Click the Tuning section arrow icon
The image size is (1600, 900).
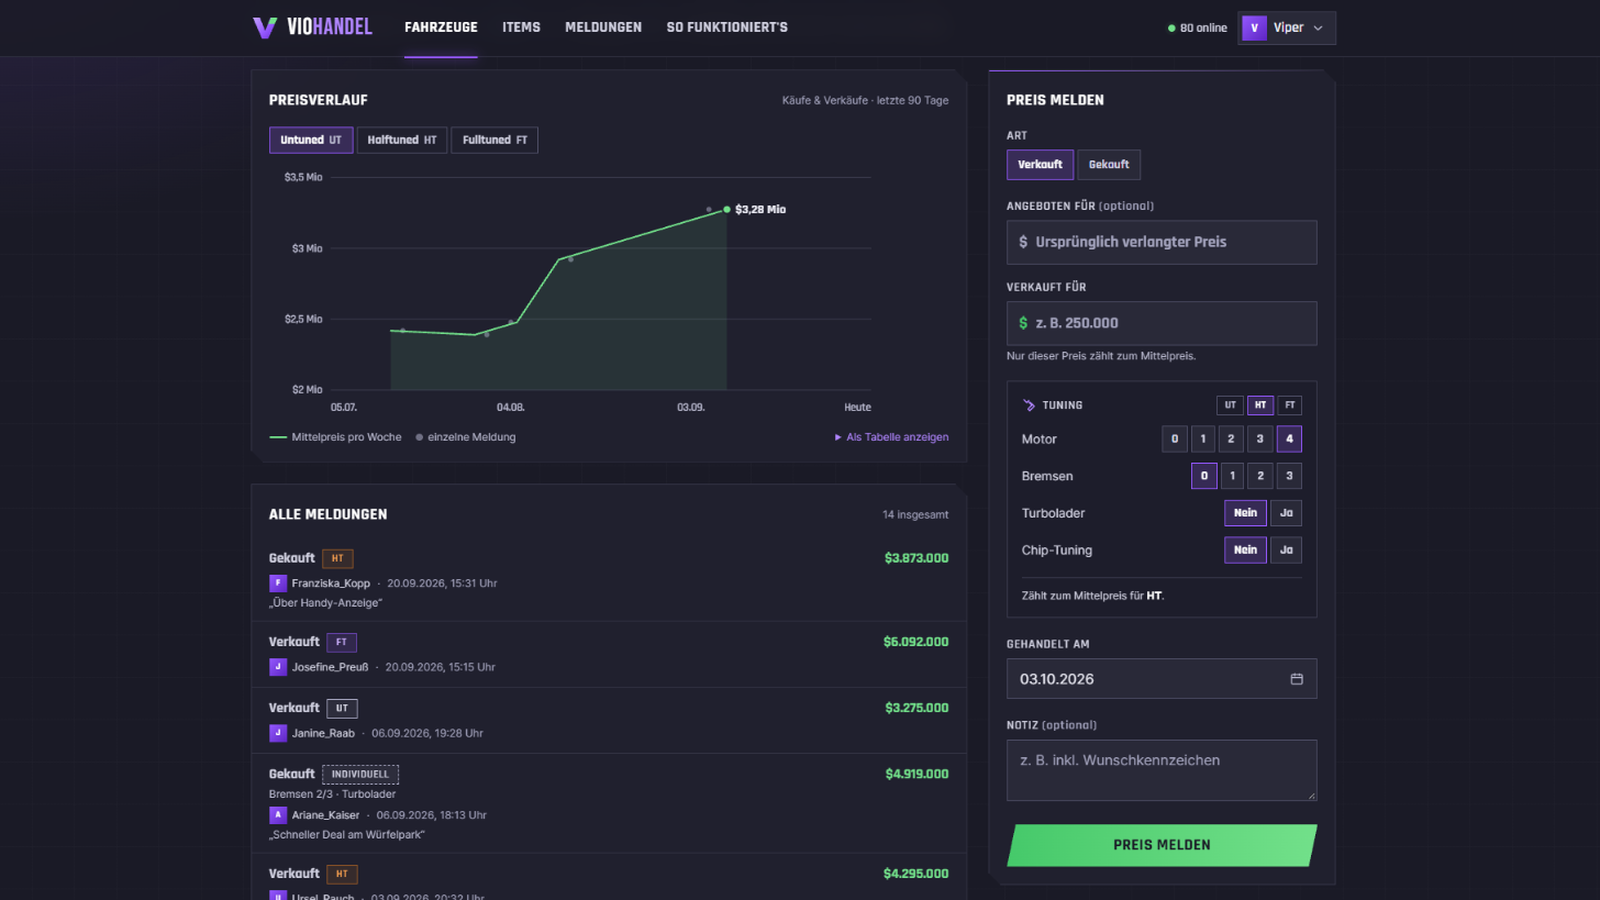1029,405
